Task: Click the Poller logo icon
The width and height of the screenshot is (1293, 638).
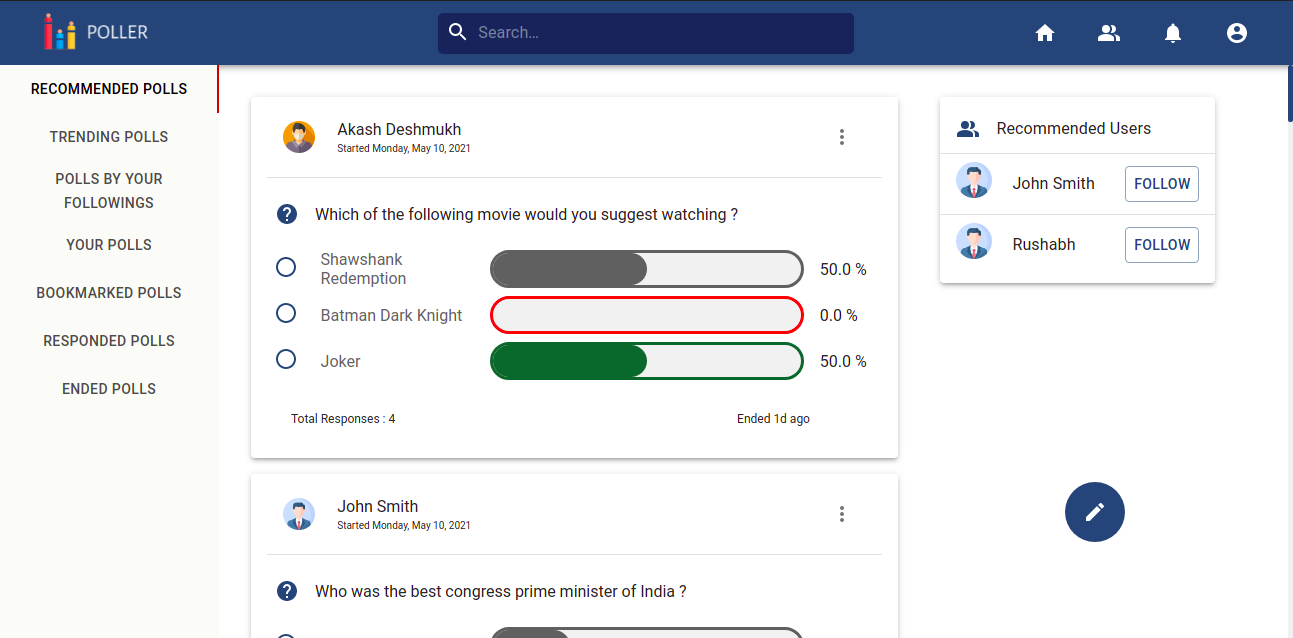Action: pos(60,32)
